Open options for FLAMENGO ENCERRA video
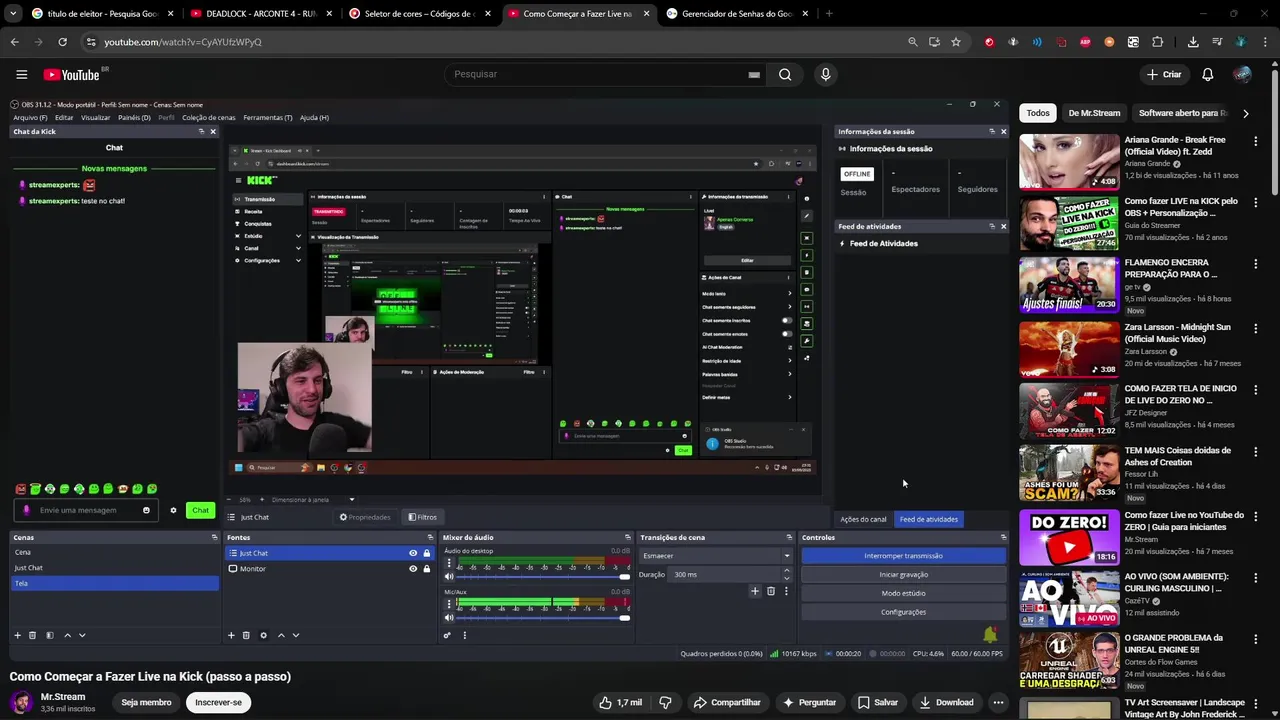The height and width of the screenshot is (720, 1280). click(1255, 264)
